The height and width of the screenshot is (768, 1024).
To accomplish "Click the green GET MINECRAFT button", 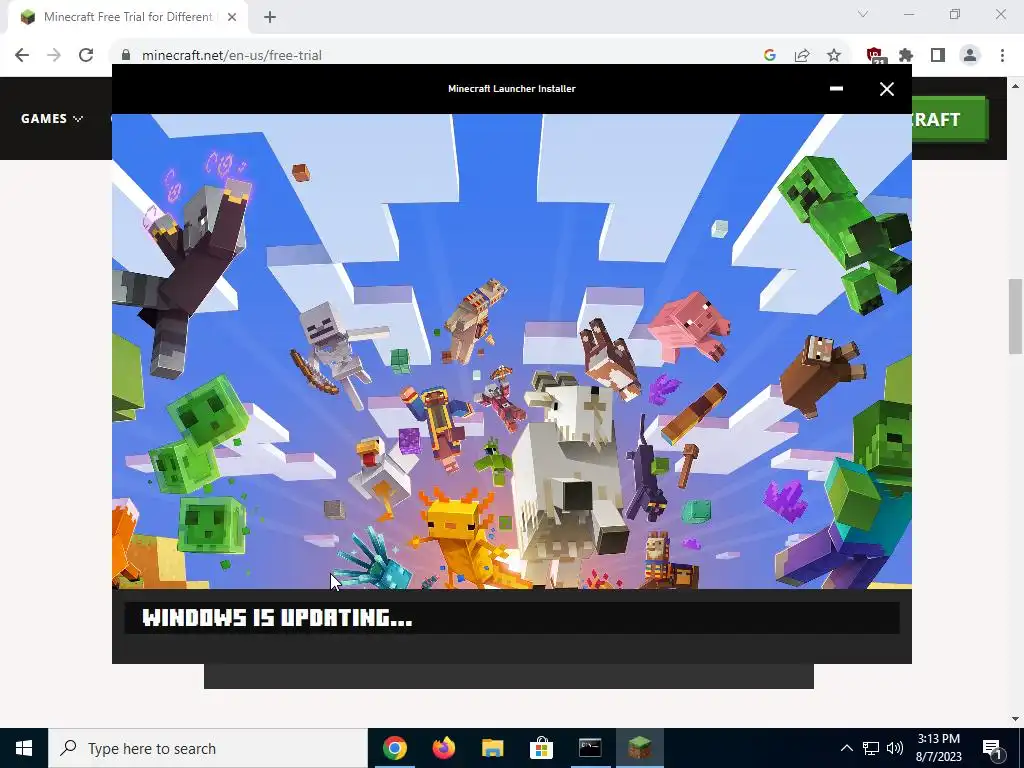I will (949, 119).
